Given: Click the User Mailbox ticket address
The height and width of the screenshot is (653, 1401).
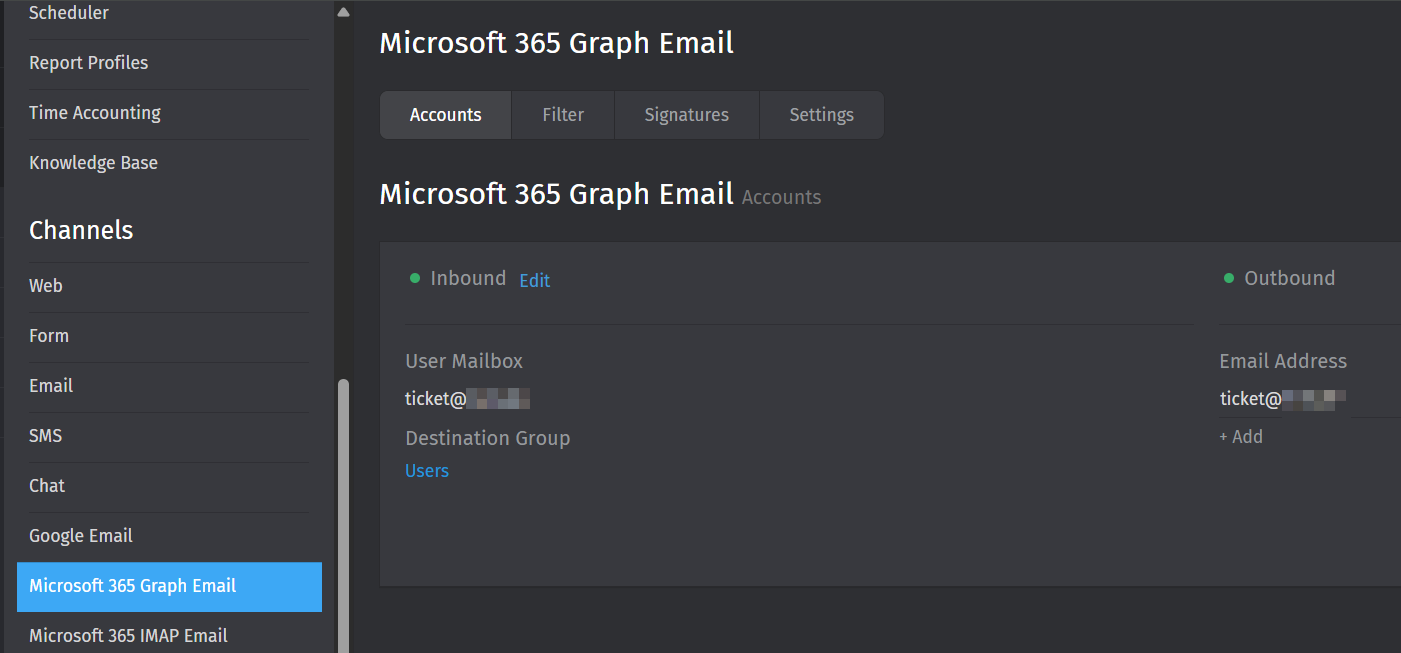Looking at the screenshot, I should [467, 399].
